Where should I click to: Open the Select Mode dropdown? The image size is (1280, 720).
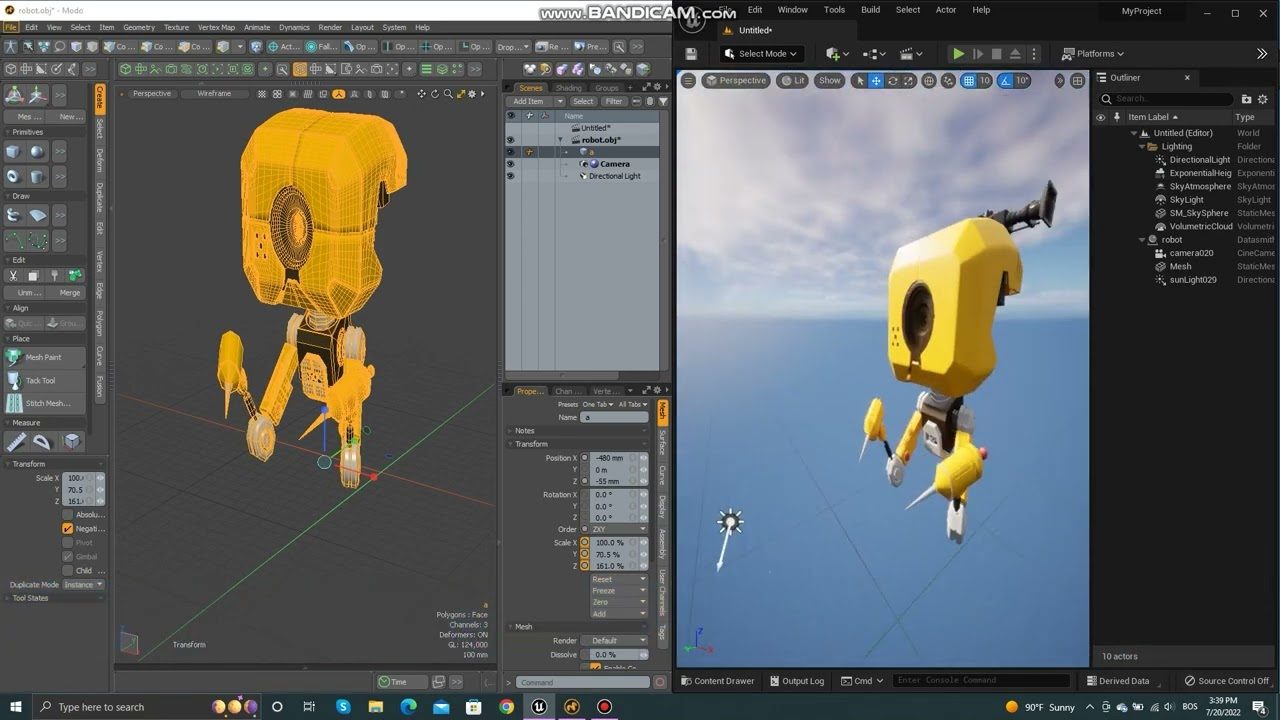[762, 54]
